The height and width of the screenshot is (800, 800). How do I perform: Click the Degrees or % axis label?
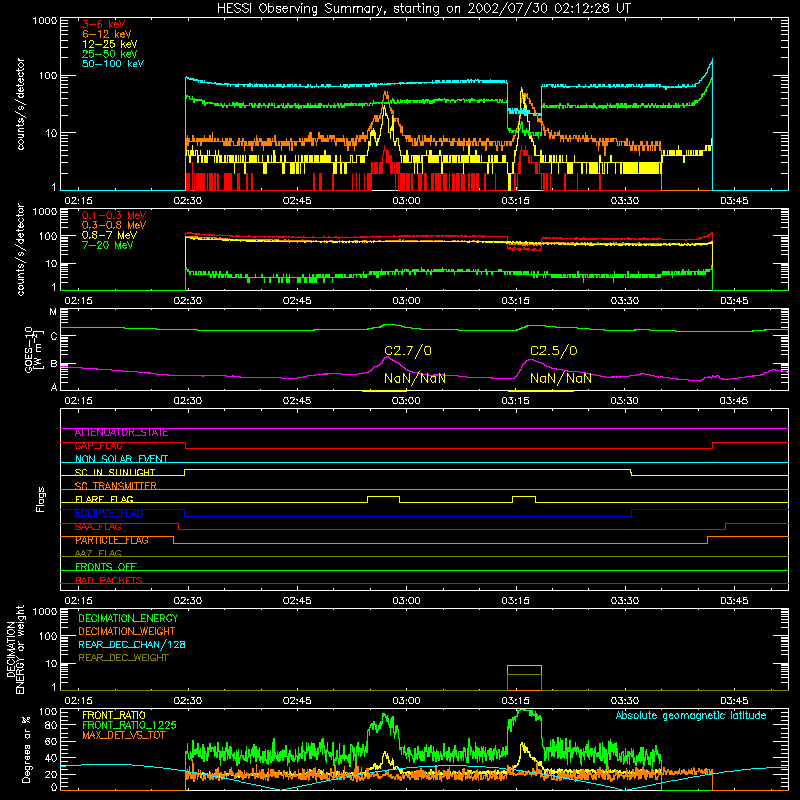coord(26,749)
